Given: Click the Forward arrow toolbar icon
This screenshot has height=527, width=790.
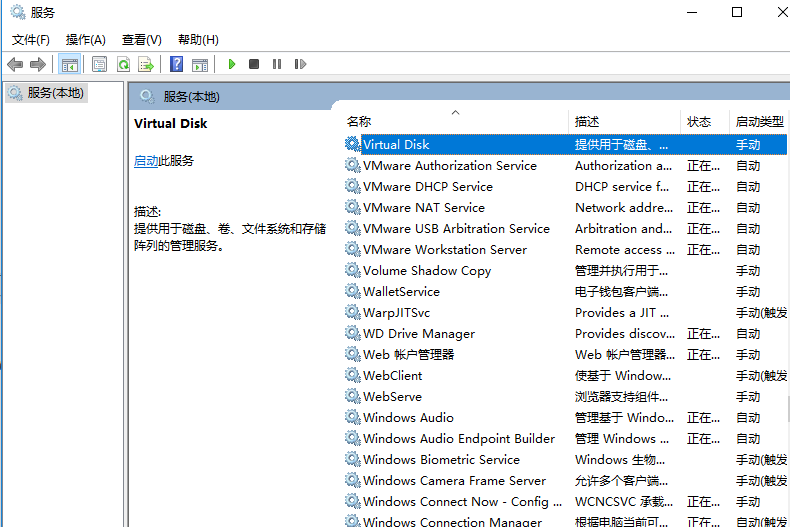Looking at the screenshot, I should click(x=38, y=64).
